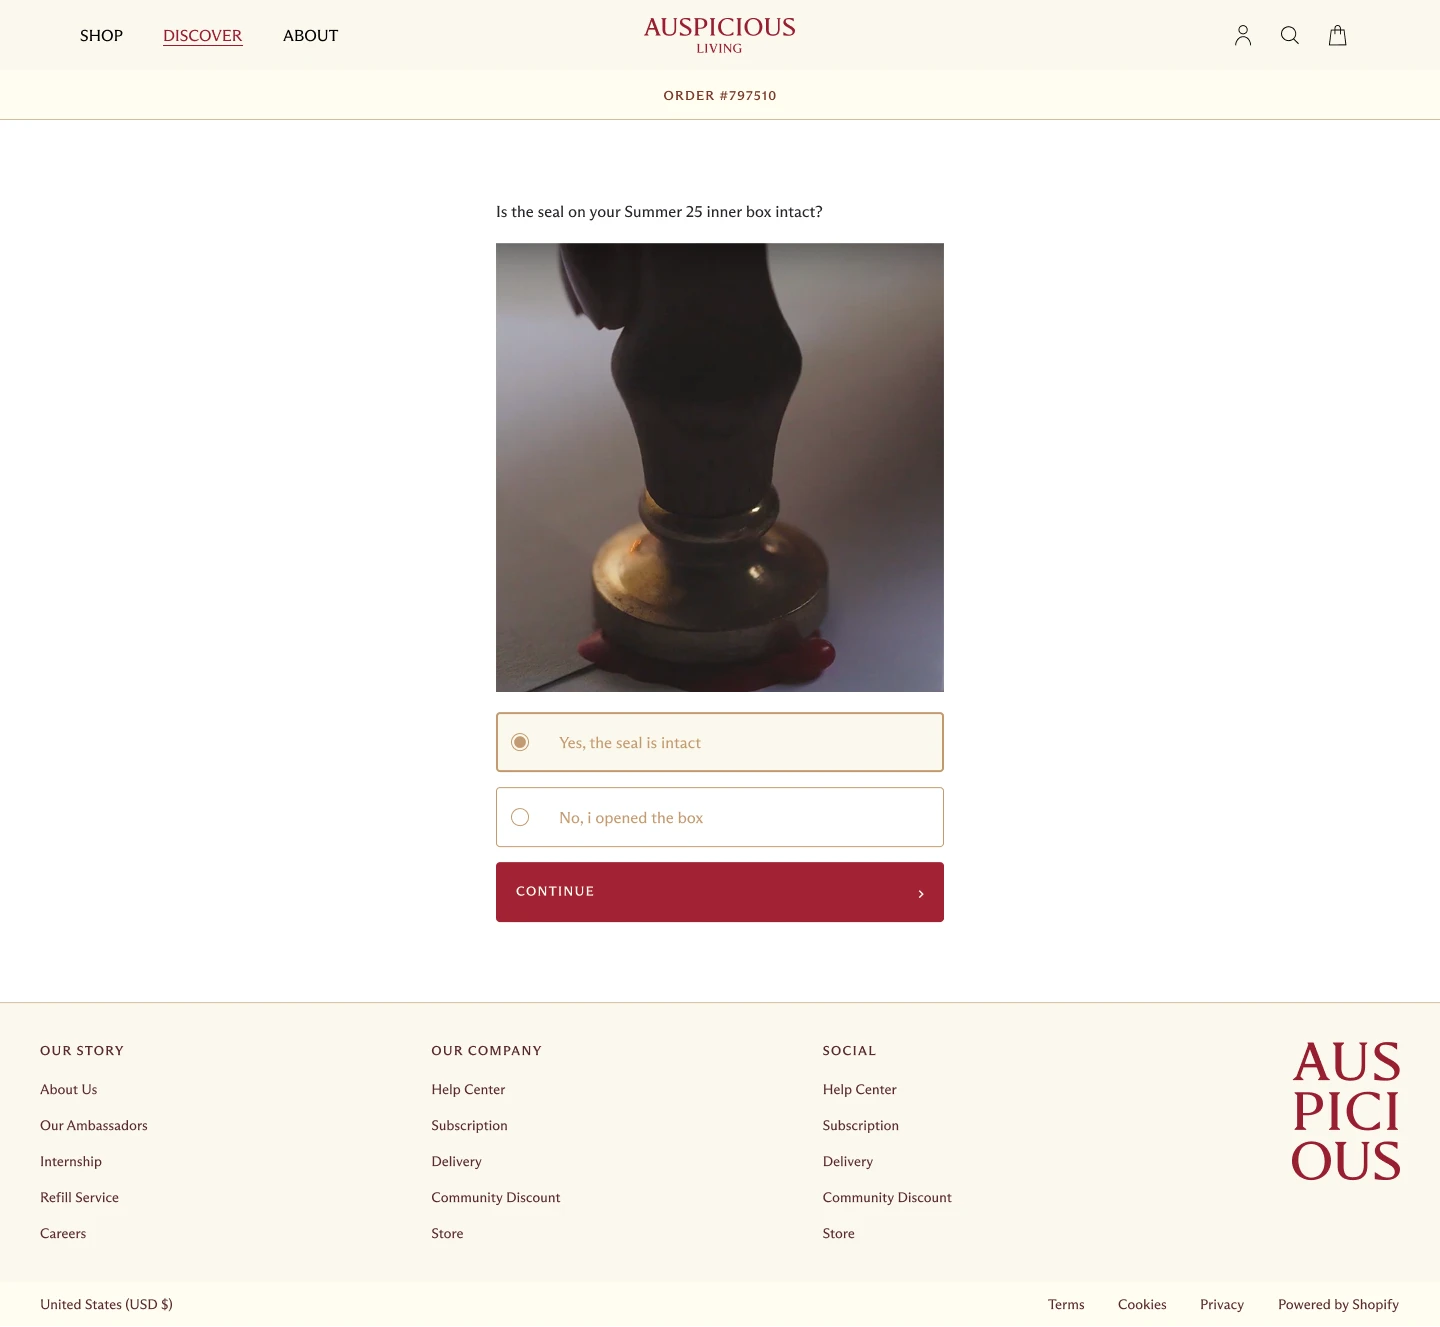Choose the United States (USD $) currency selector
Screen dimensions: 1440x1327
106,1304
